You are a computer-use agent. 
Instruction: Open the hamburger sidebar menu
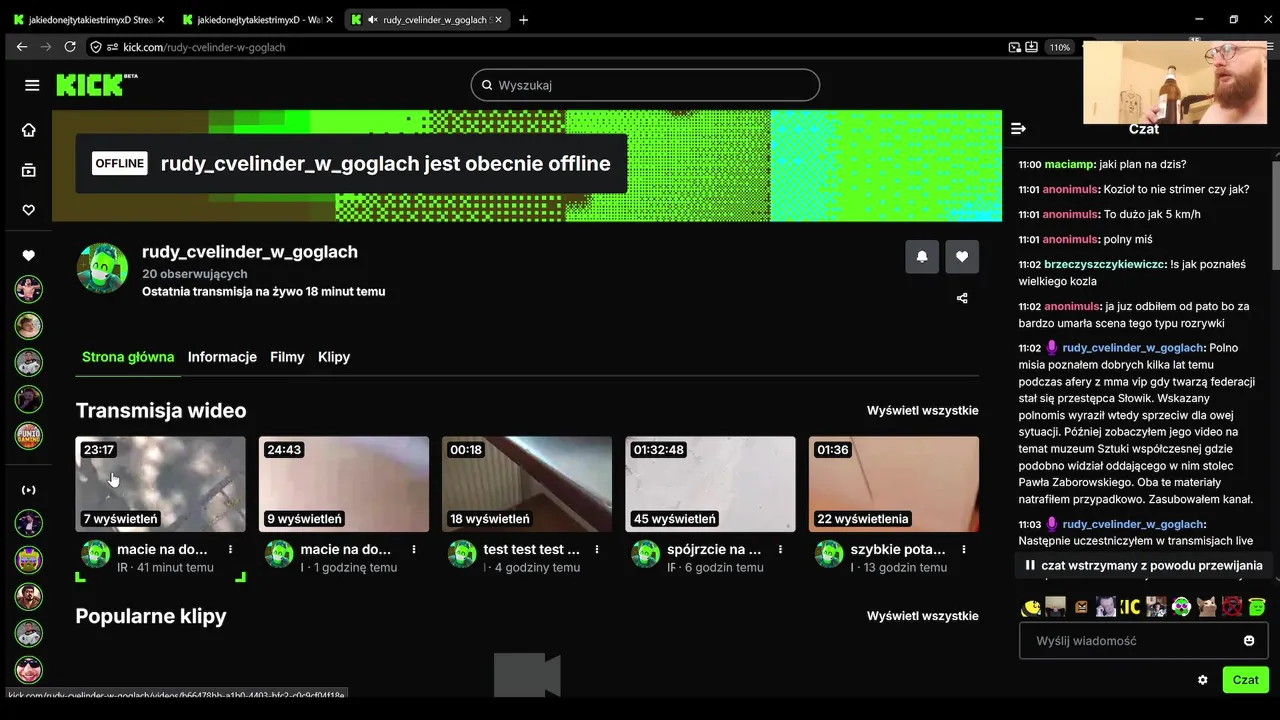click(32, 85)
